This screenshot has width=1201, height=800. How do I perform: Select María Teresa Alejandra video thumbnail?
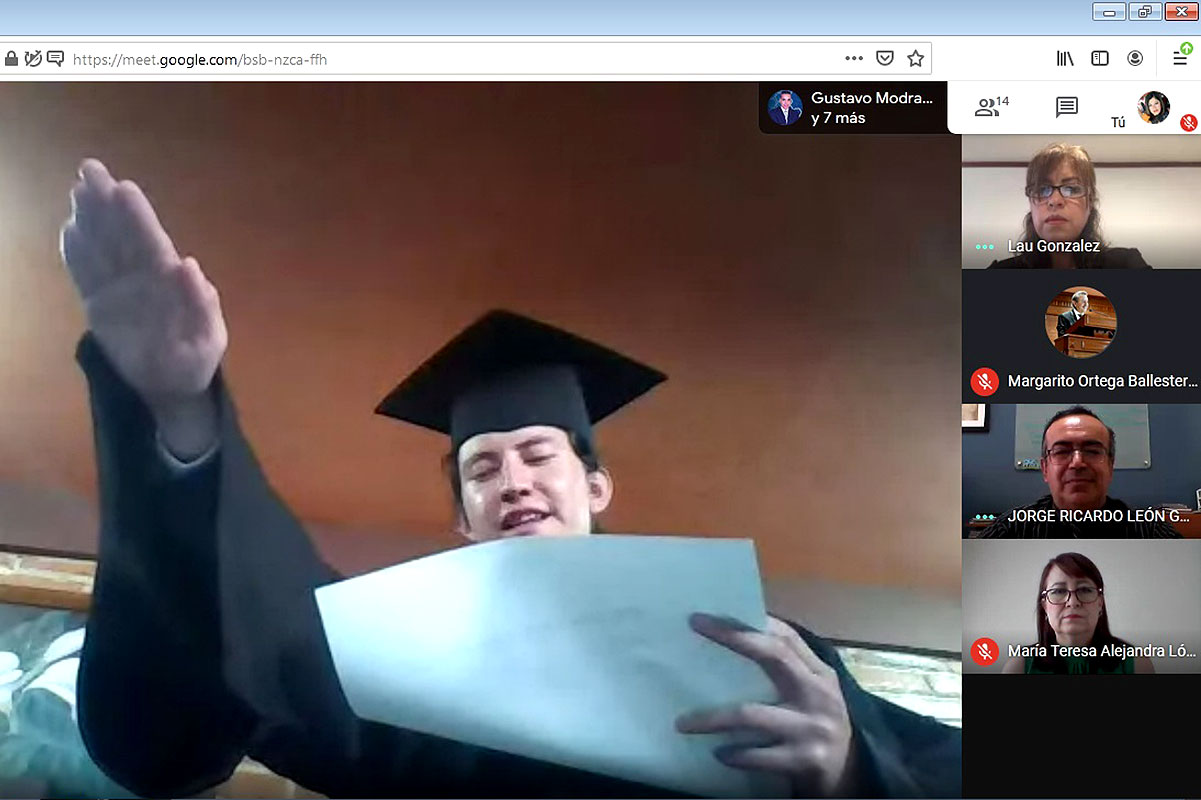click(1081, 606)
